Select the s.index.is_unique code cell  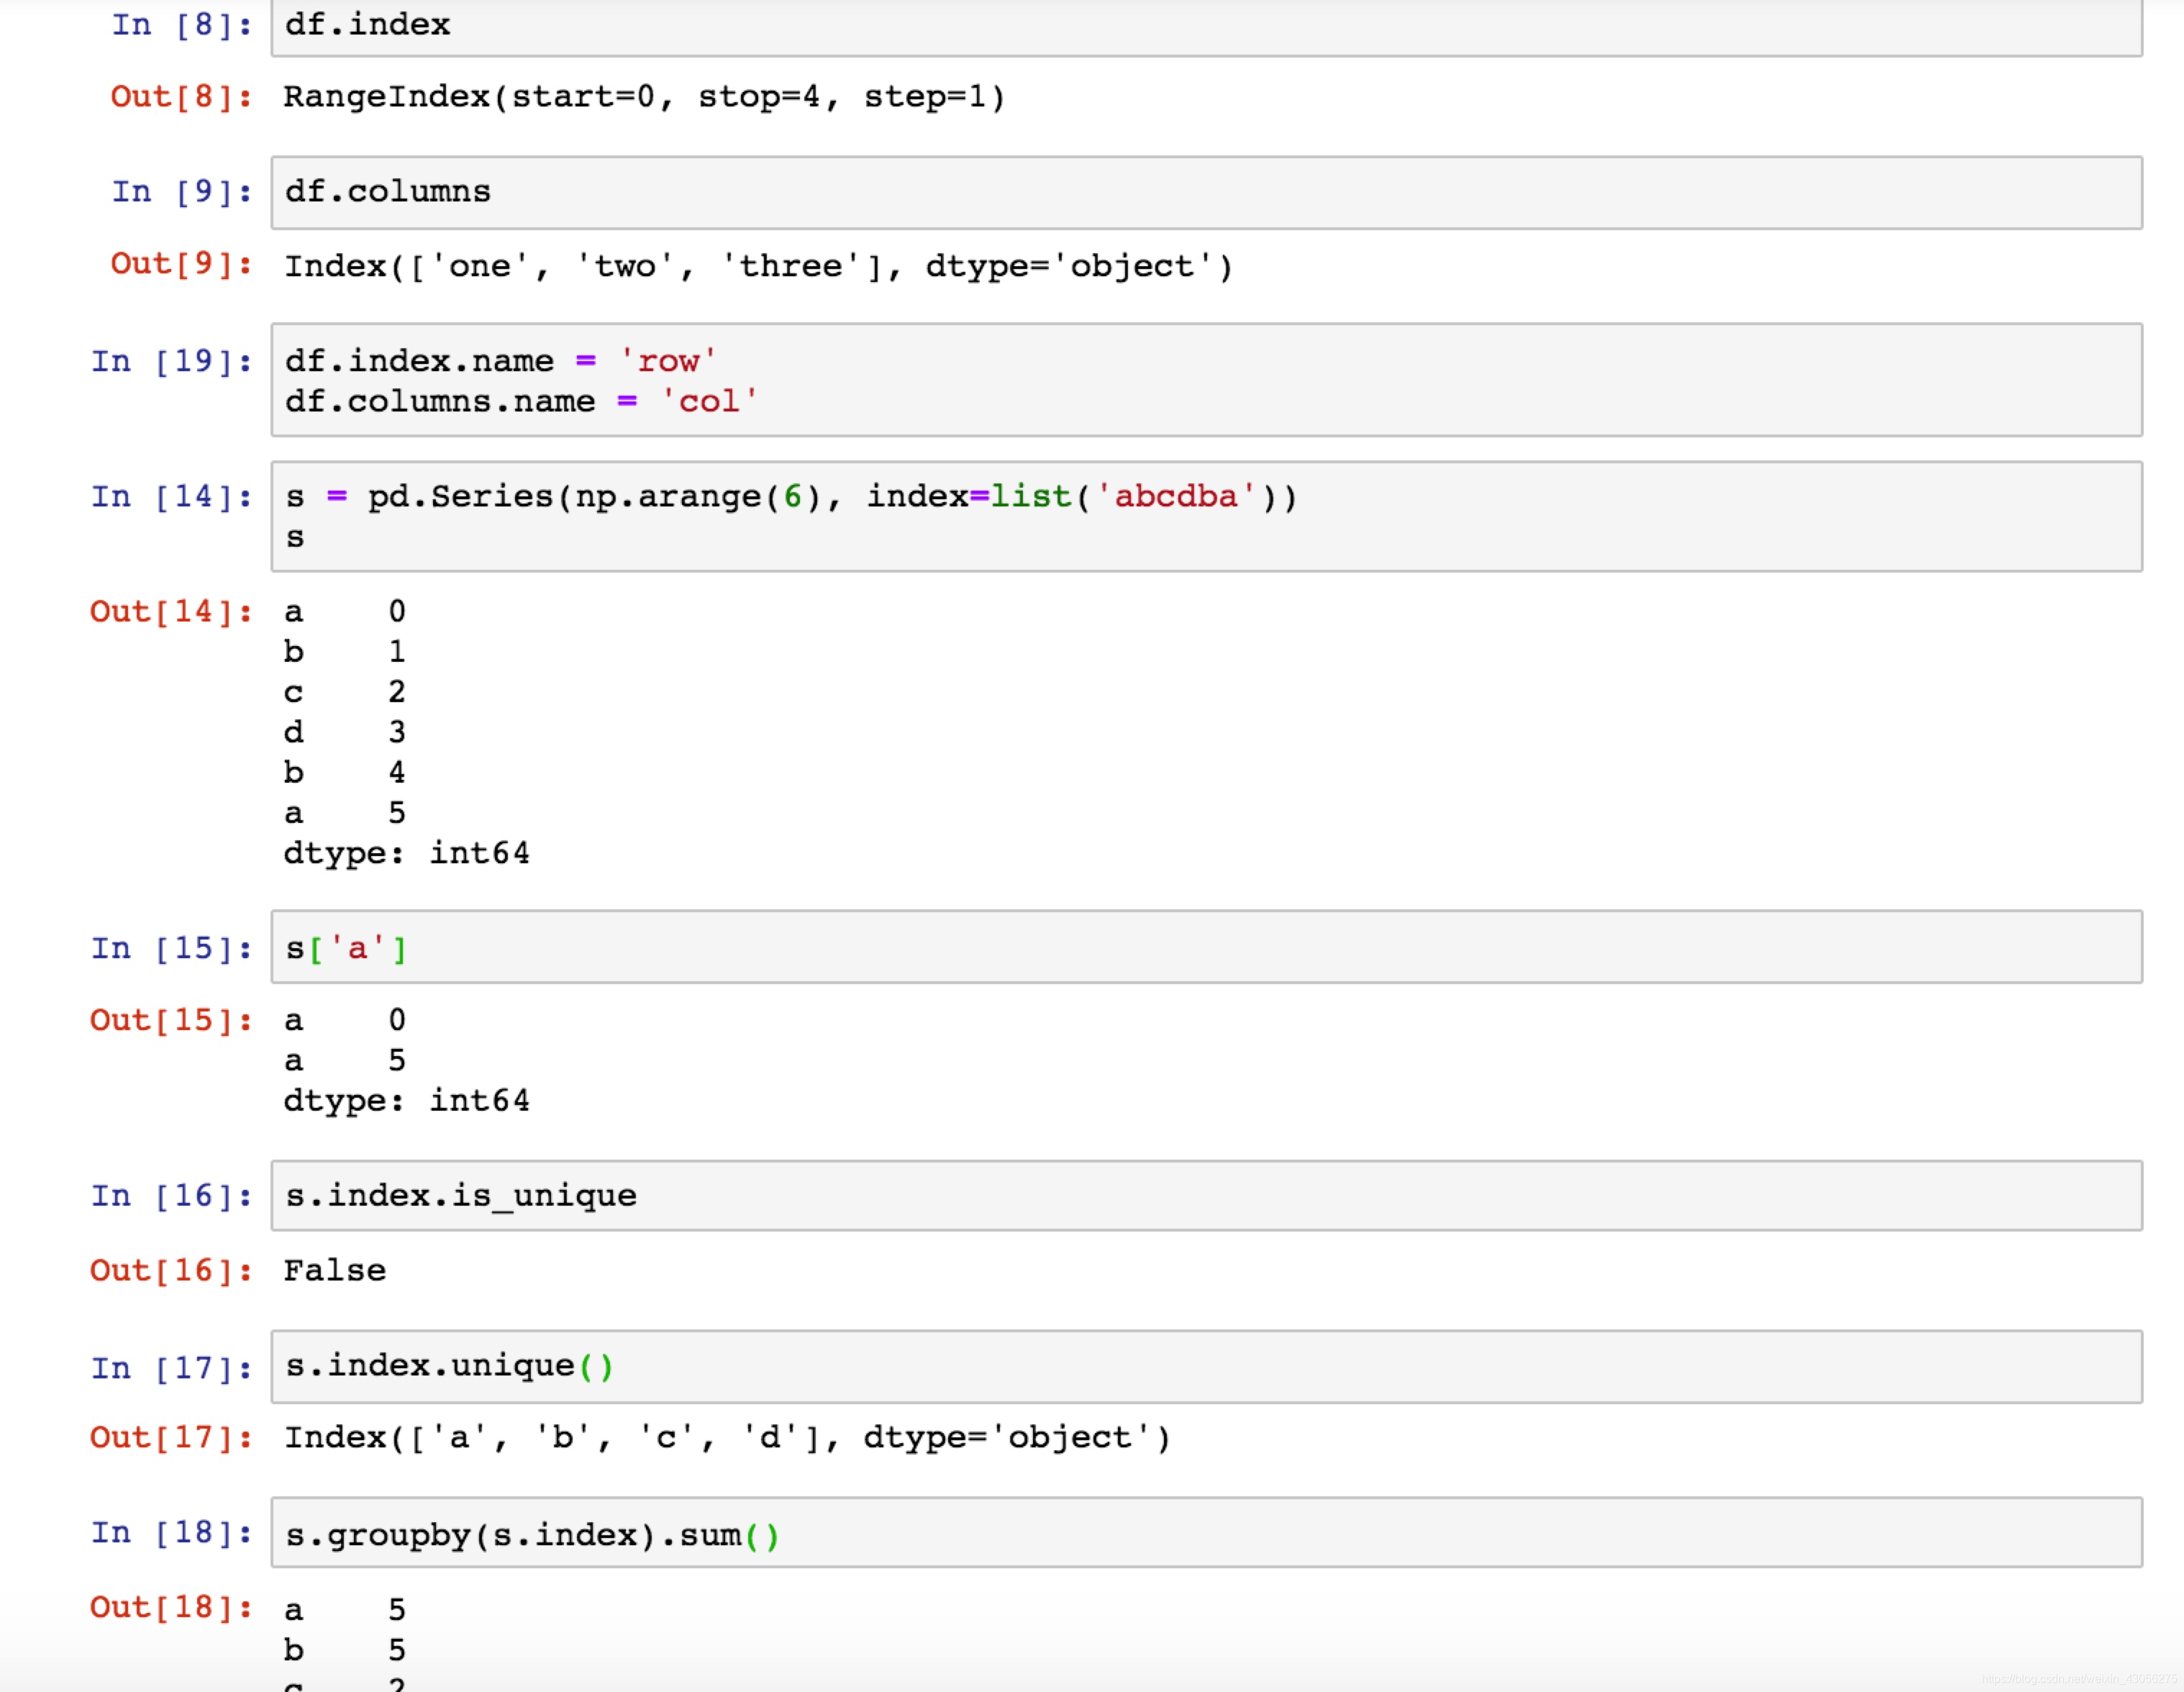[1206, 1196]
